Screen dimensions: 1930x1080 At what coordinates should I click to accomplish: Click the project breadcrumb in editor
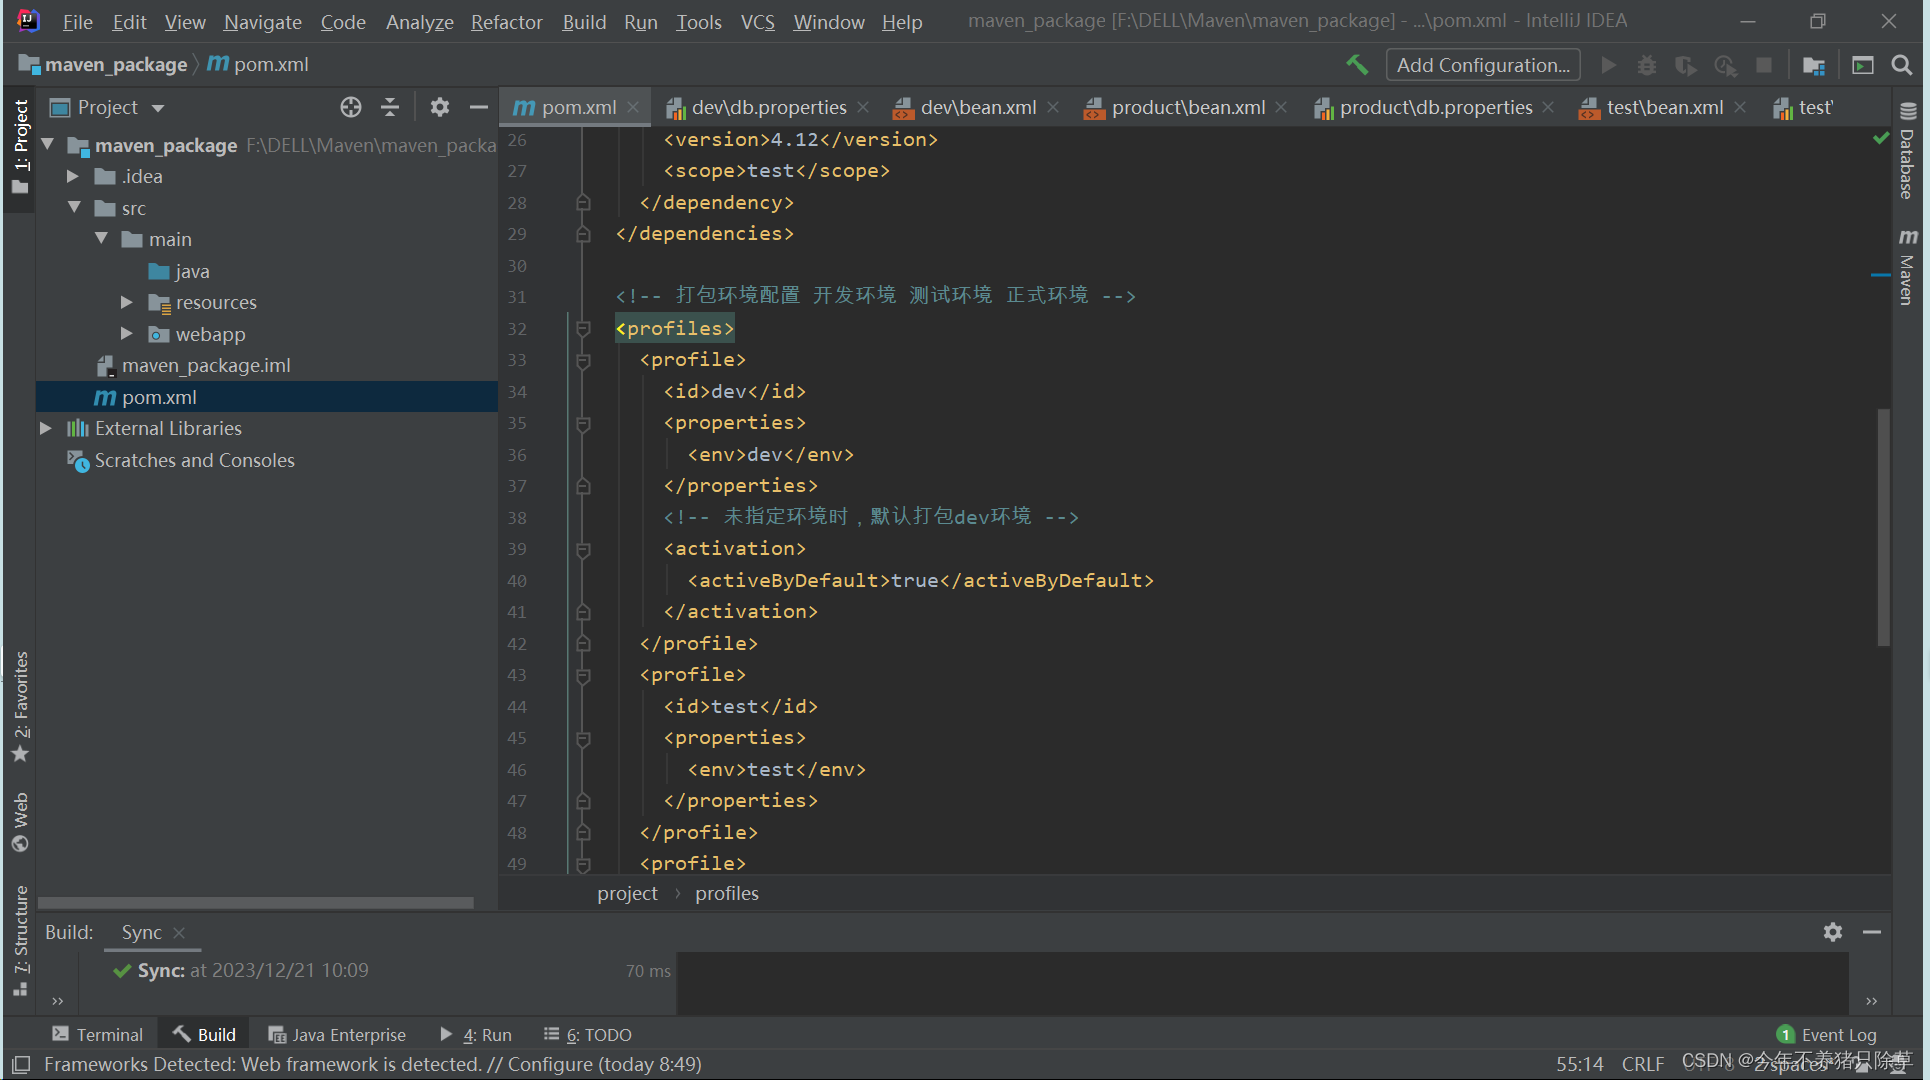point(627,893)
